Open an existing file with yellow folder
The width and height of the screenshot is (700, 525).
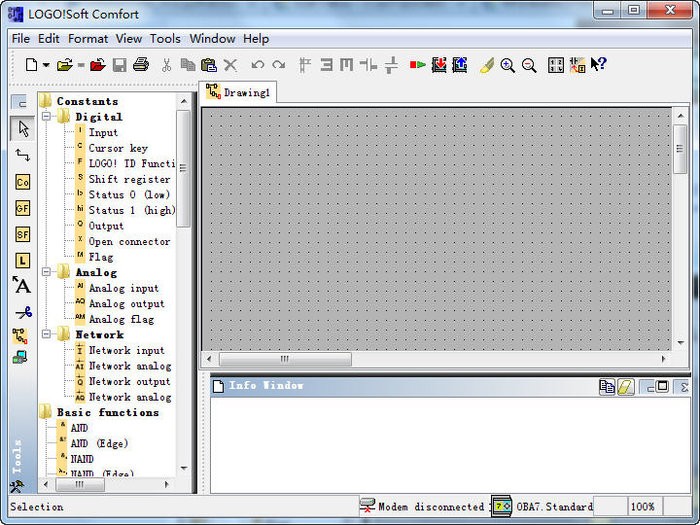click(65, 65)
